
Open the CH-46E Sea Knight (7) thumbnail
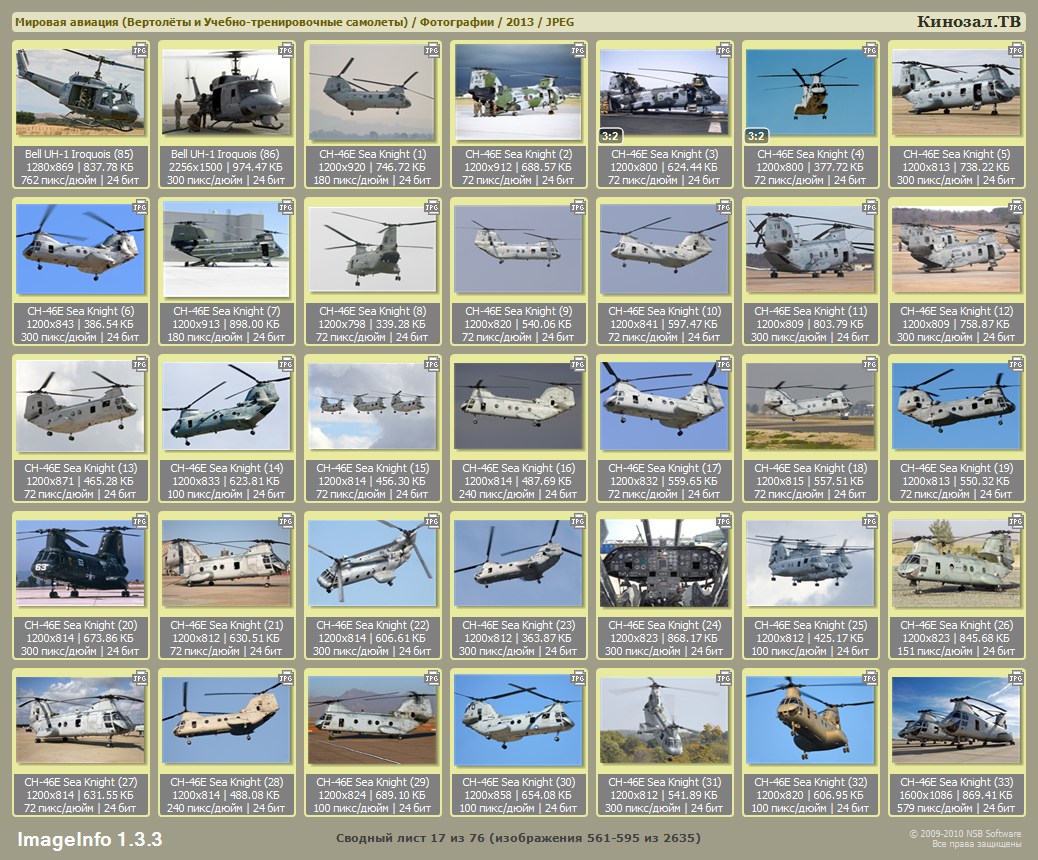coord(226,250)
